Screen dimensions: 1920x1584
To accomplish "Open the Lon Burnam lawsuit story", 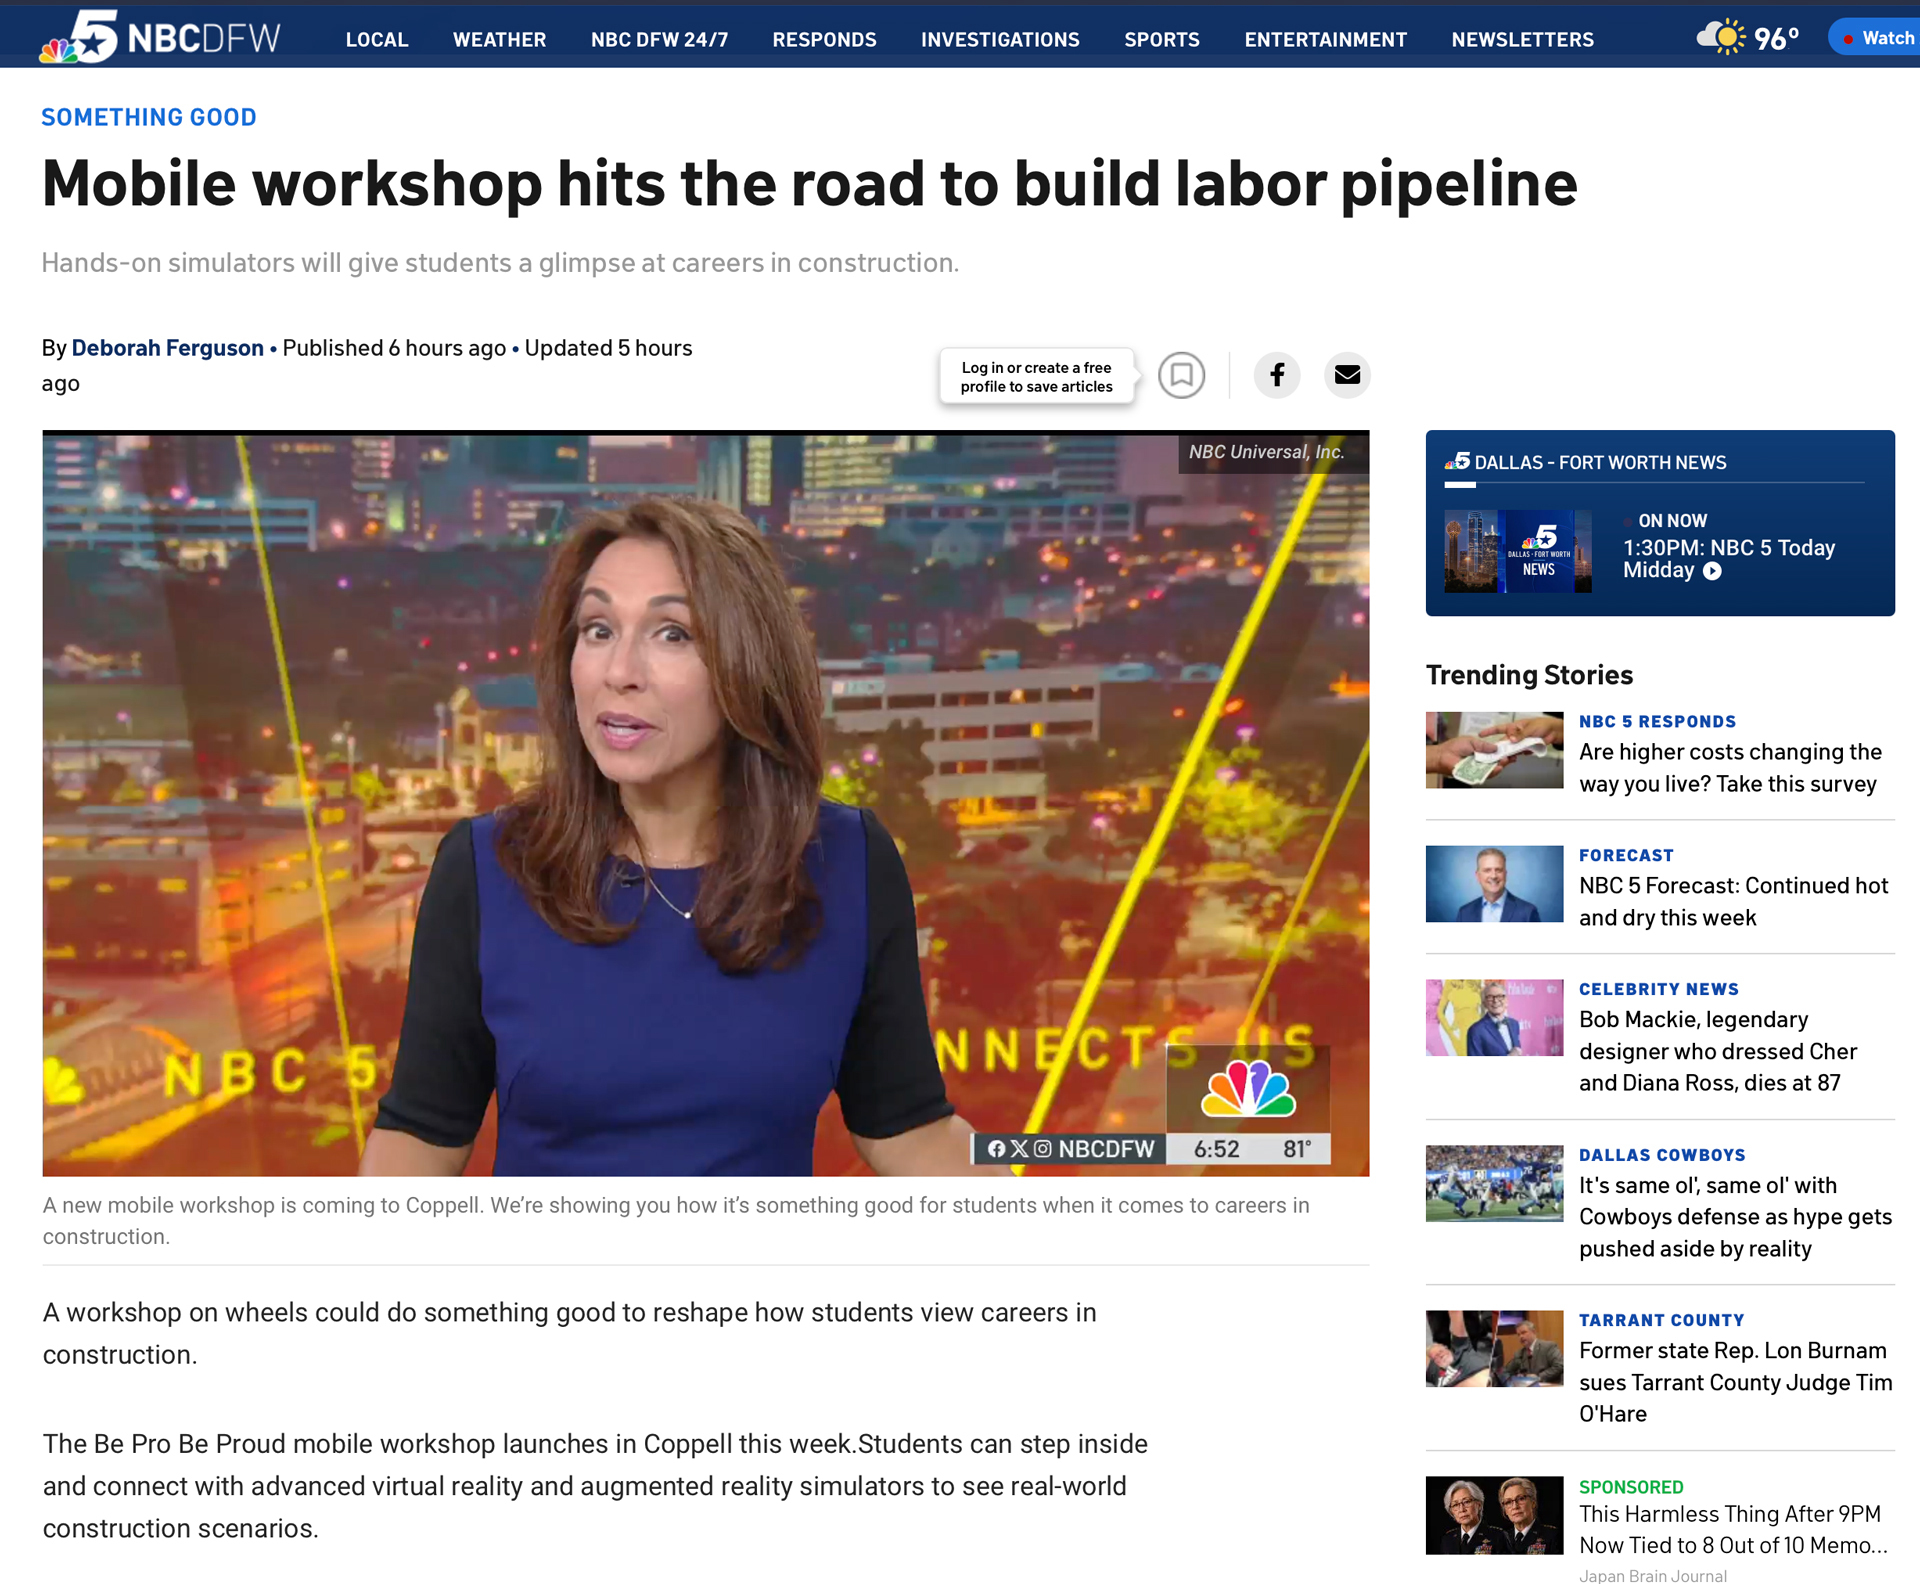I will click(x=1735, y=1382).
